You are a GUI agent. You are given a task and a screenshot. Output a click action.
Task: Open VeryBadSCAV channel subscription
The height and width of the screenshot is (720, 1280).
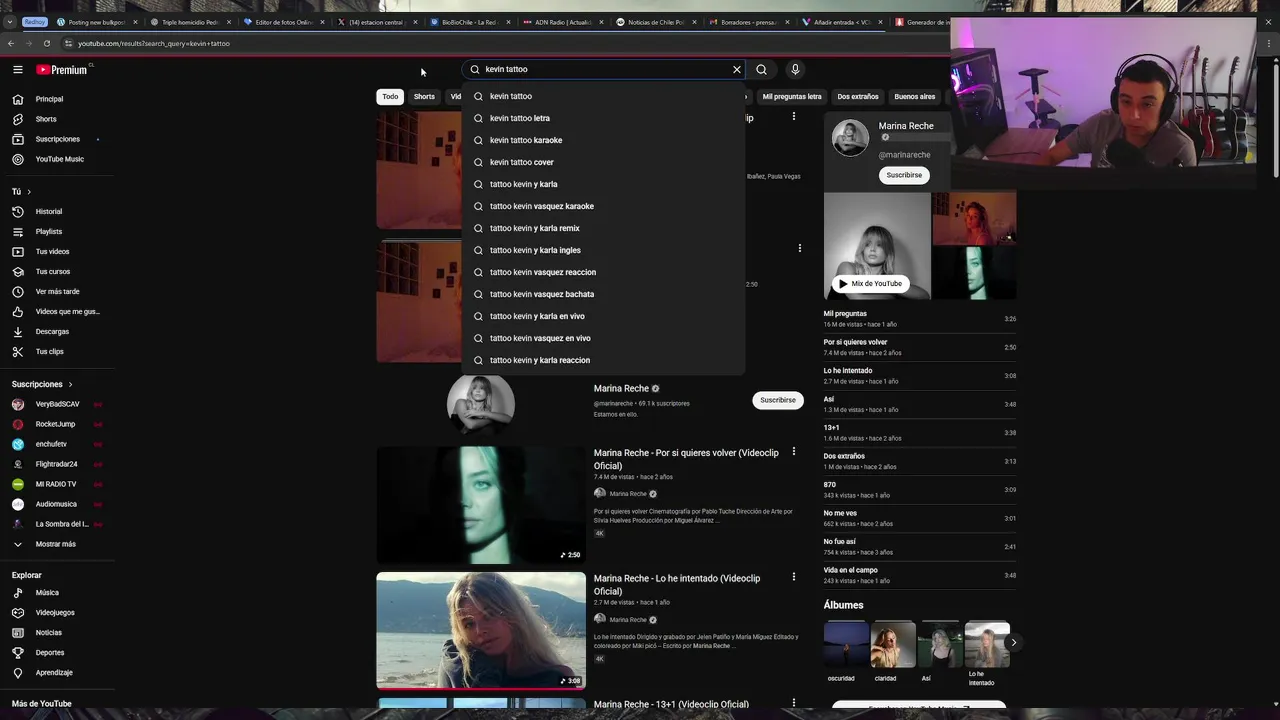point(57,404)
